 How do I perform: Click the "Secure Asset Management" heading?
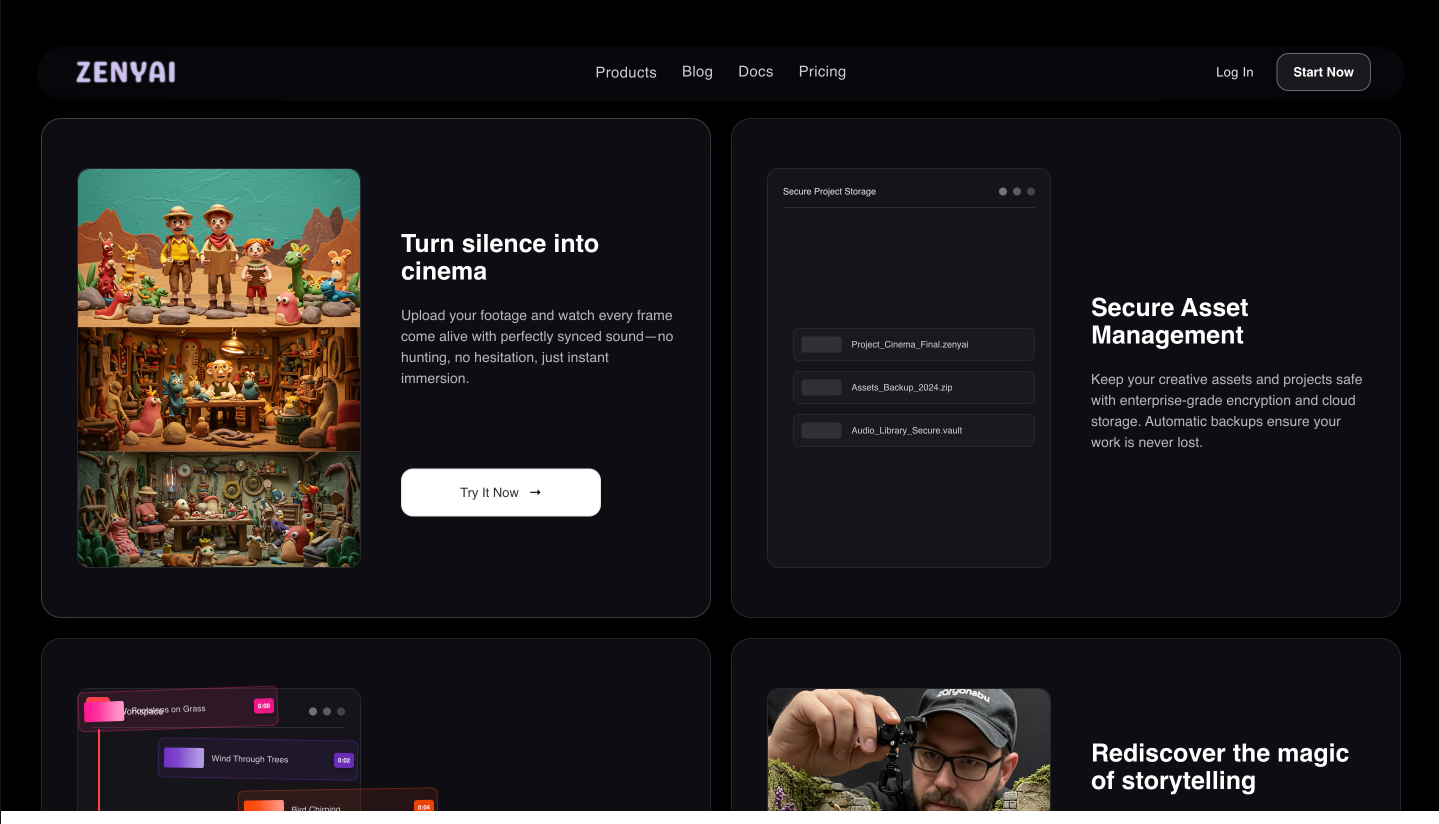(x=1170, y=321)
